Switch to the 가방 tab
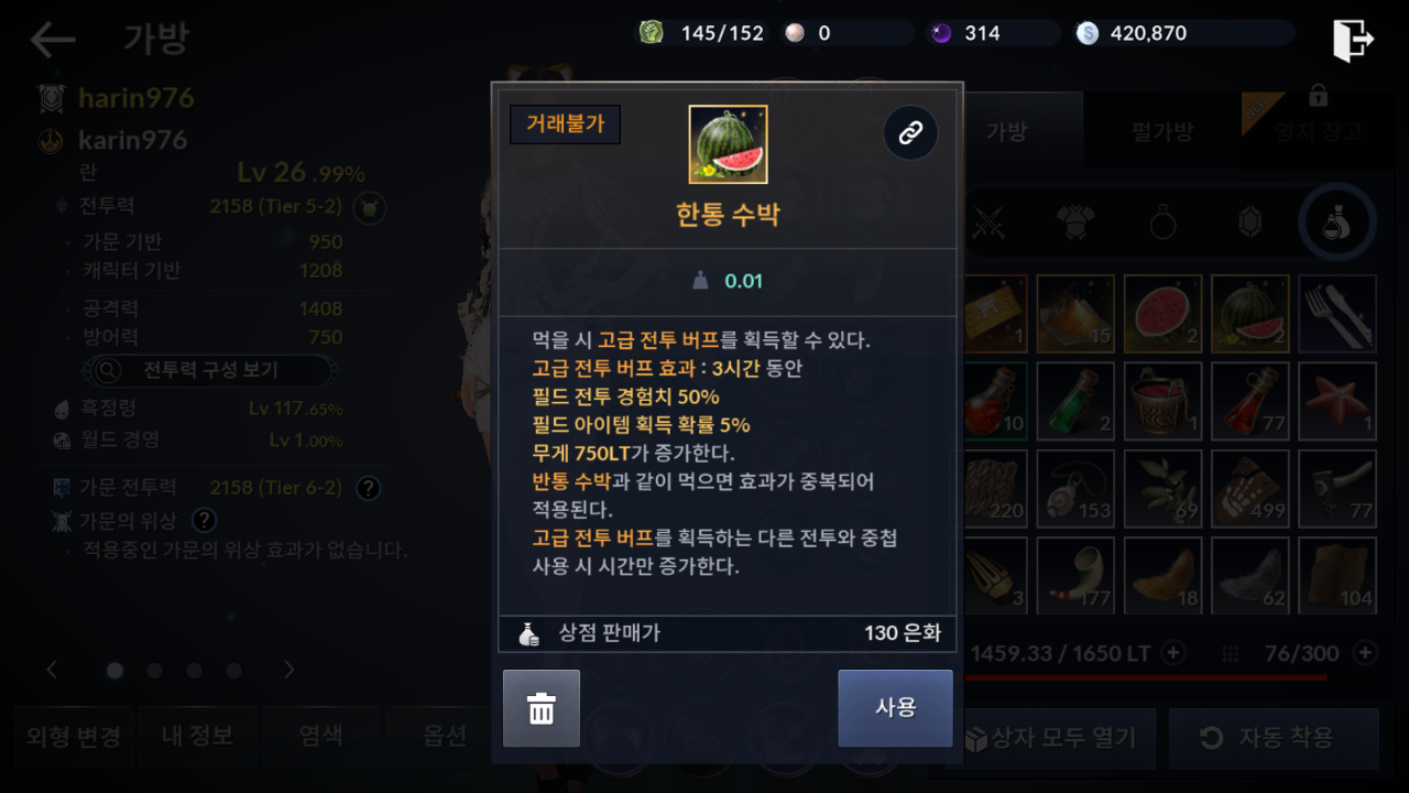The height and width of the screenshot is (793, 1409). (1007, 131)
